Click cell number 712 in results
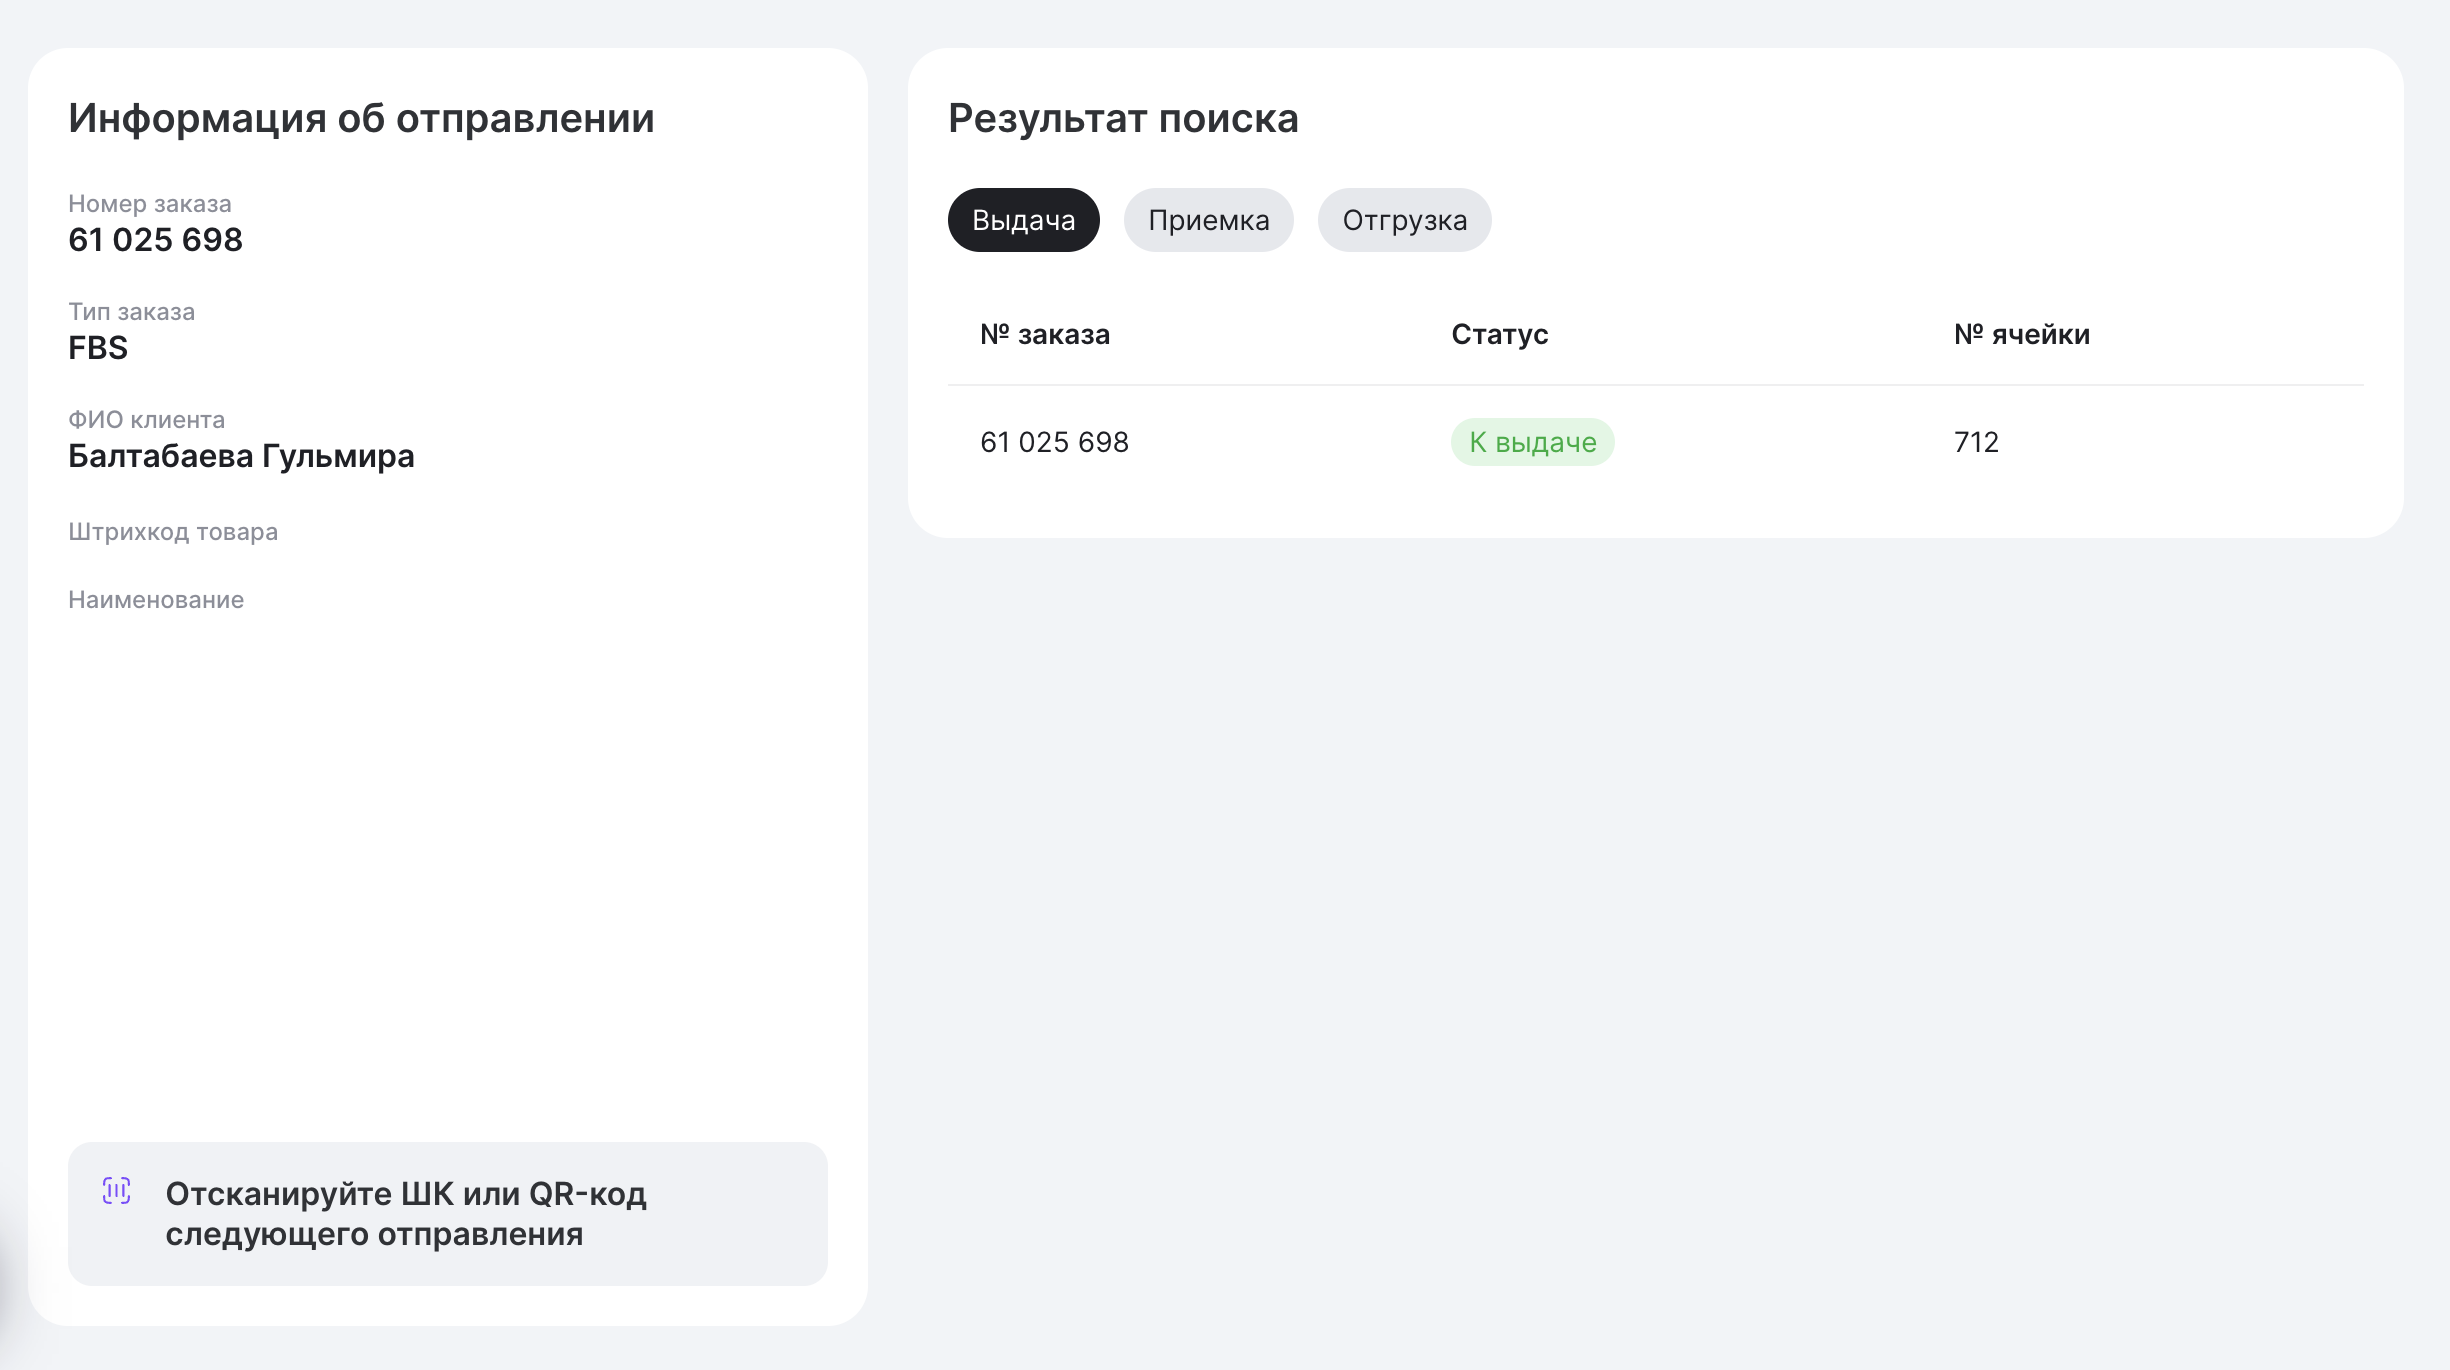 click(x=1976, y=442)
